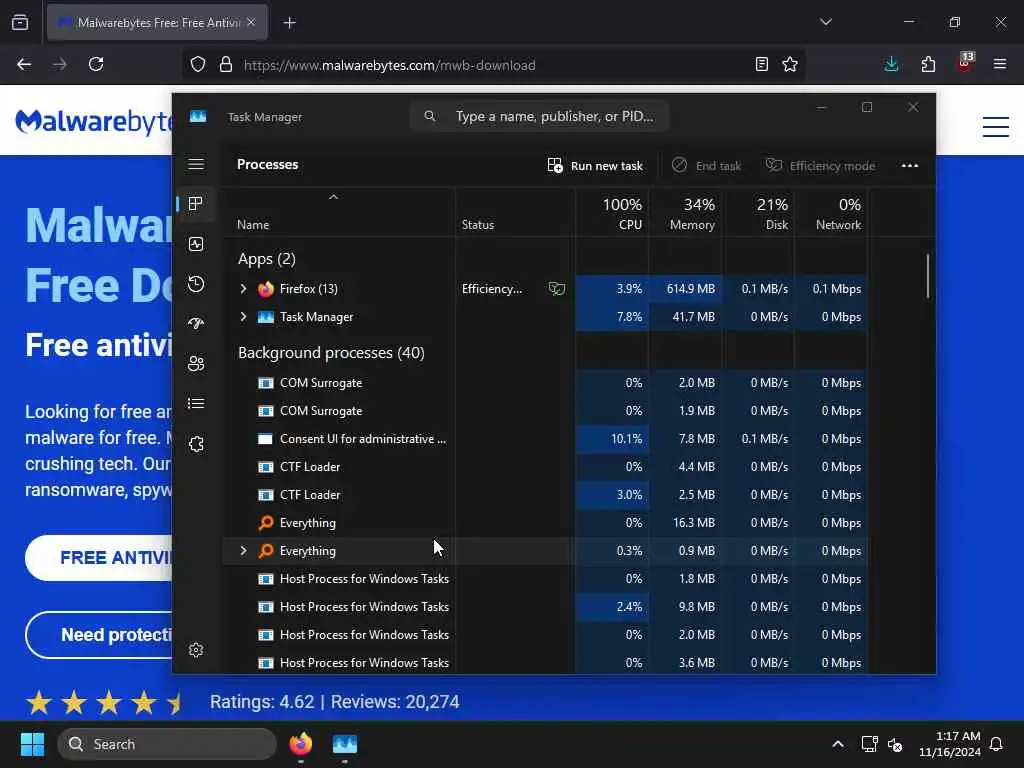The width and height of the screenshot is (1024, 768).
Task: Click the Firefox address bar URL
Action: [x=389, y=65]
